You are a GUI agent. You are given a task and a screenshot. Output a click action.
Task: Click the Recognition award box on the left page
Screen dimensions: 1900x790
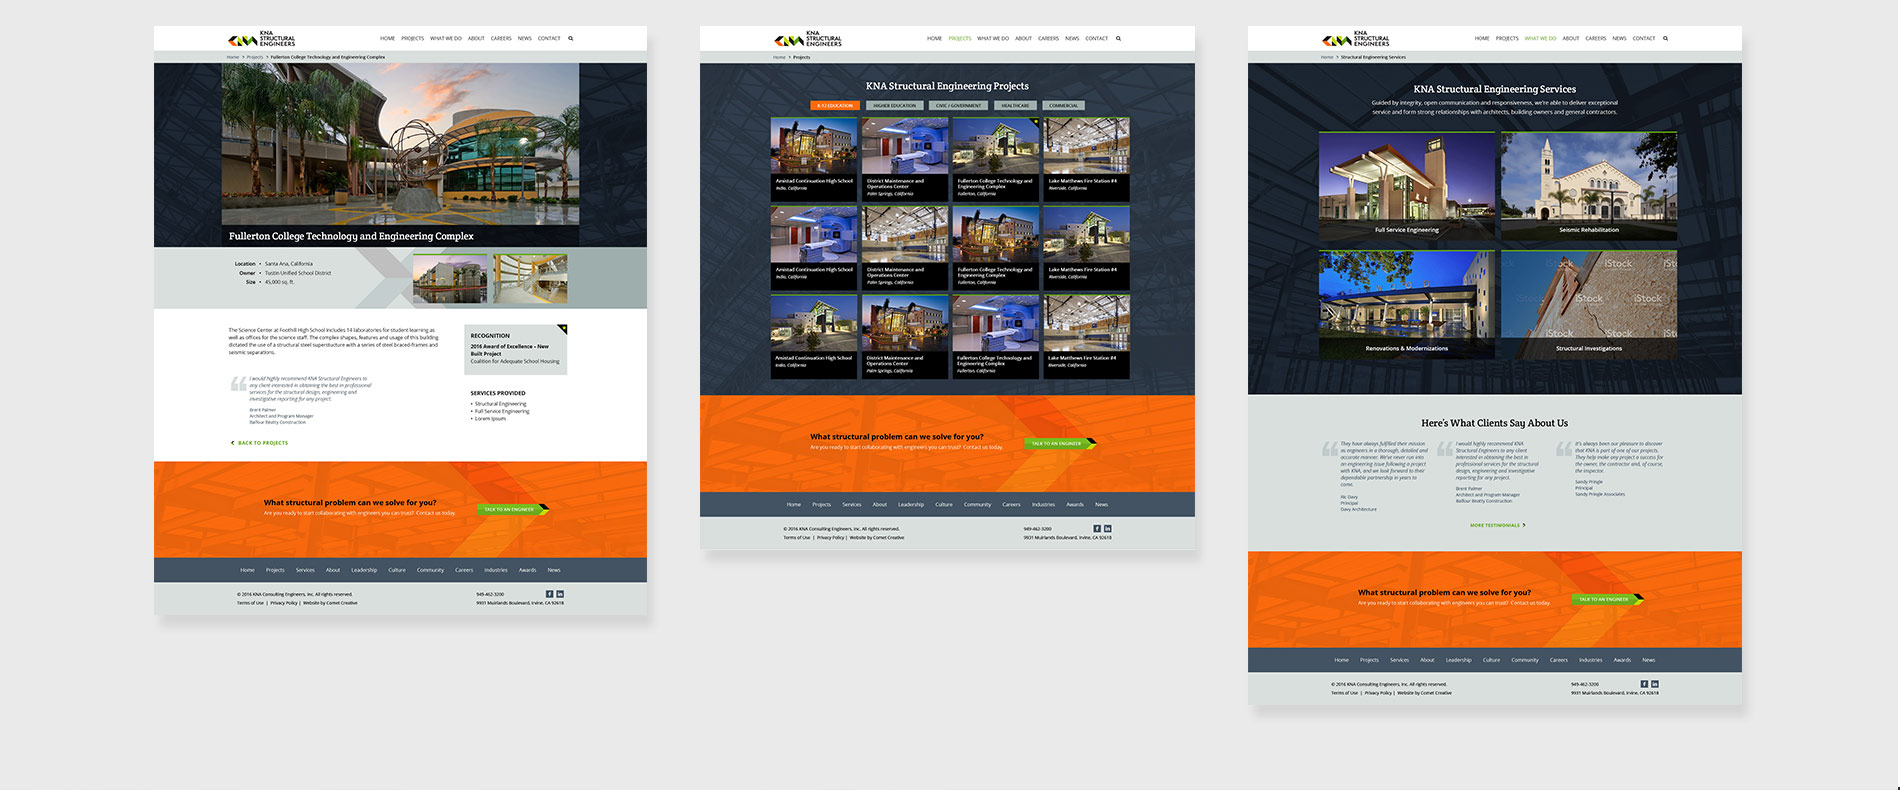(x=516, y=350)
